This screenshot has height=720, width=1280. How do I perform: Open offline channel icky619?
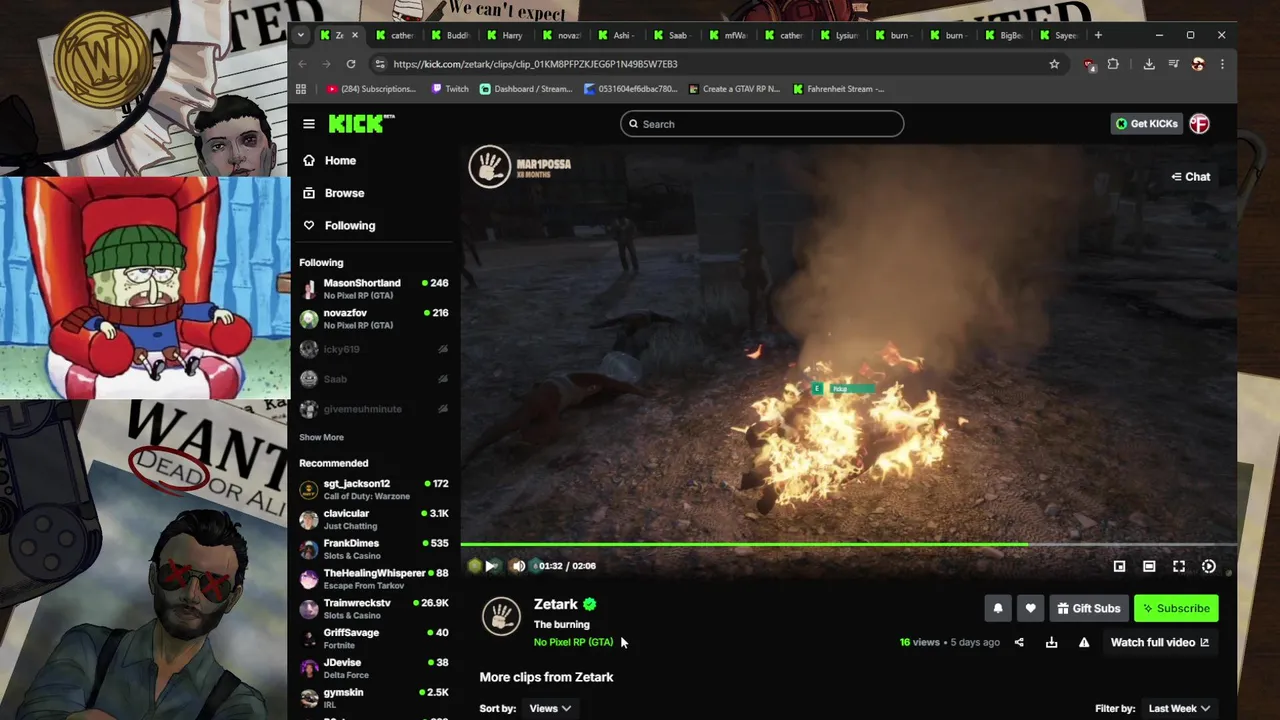(374, 349)
